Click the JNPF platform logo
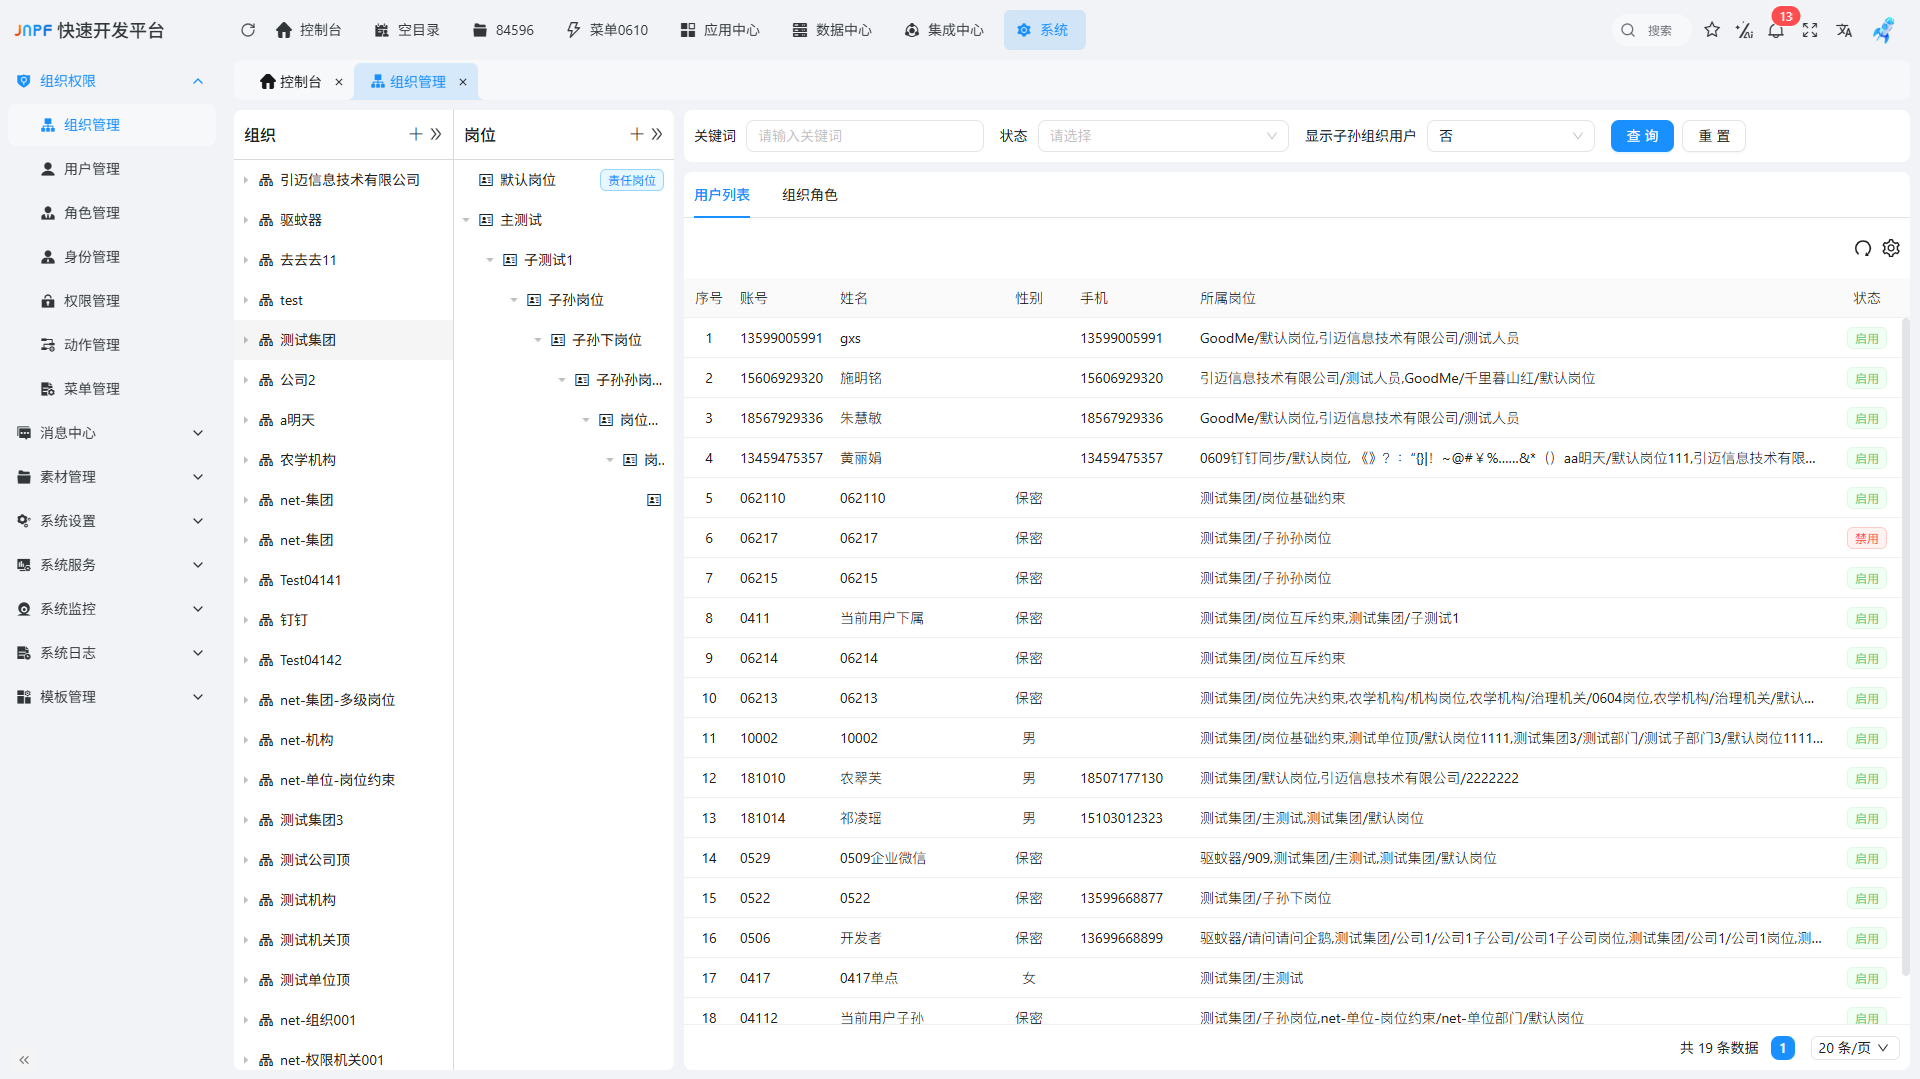Viewport: 1920px width, 1079px height. coord(89,30)
